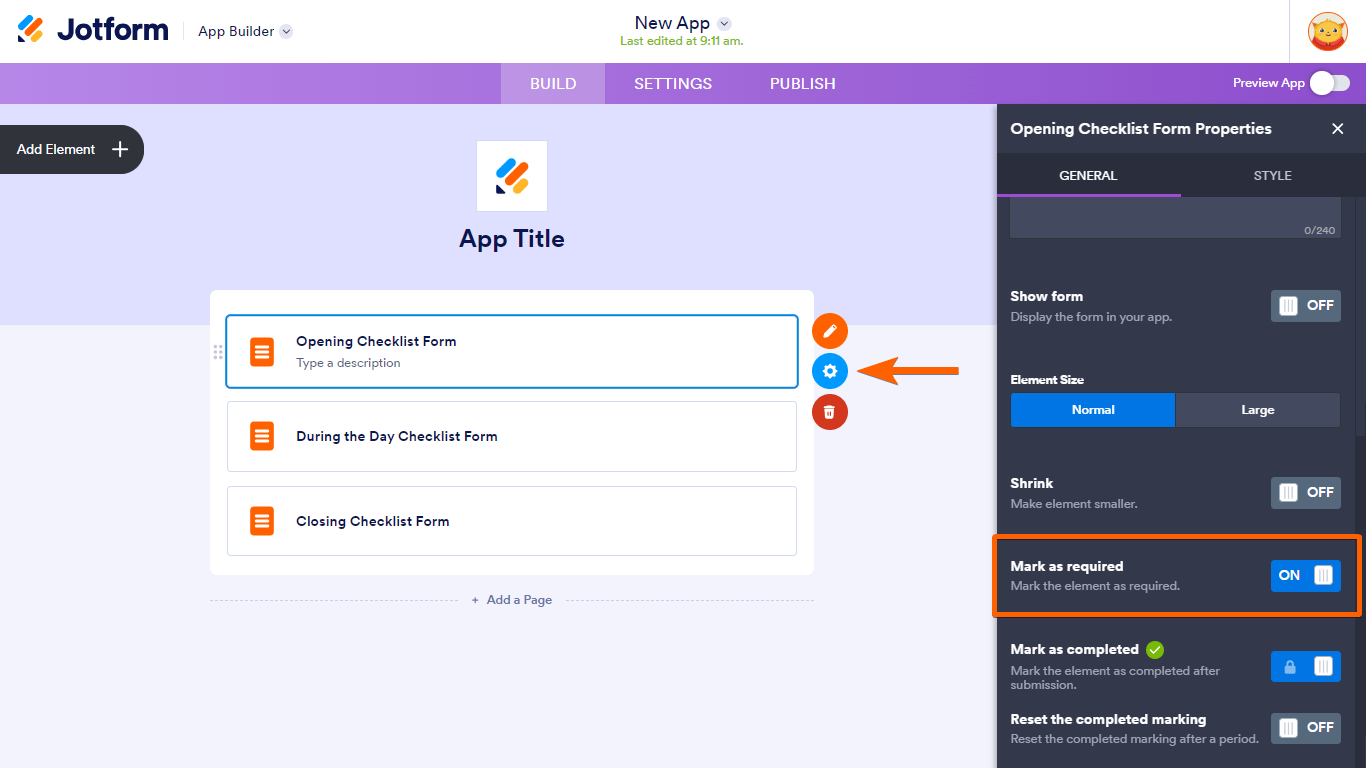Toggle the Preview App switch

(x=1329, y=83)
